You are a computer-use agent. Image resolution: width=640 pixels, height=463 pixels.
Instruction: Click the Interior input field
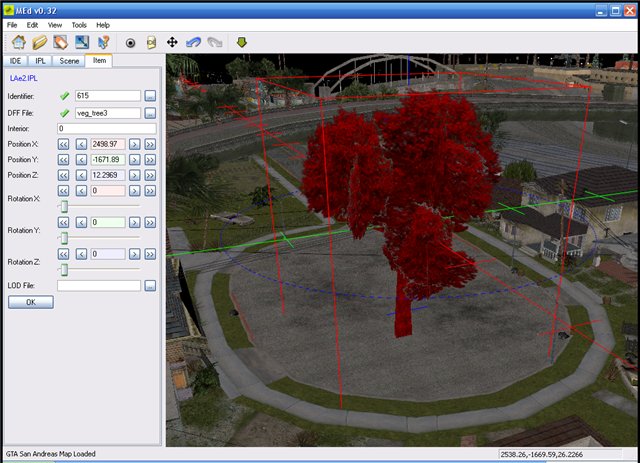pos(107,128)
